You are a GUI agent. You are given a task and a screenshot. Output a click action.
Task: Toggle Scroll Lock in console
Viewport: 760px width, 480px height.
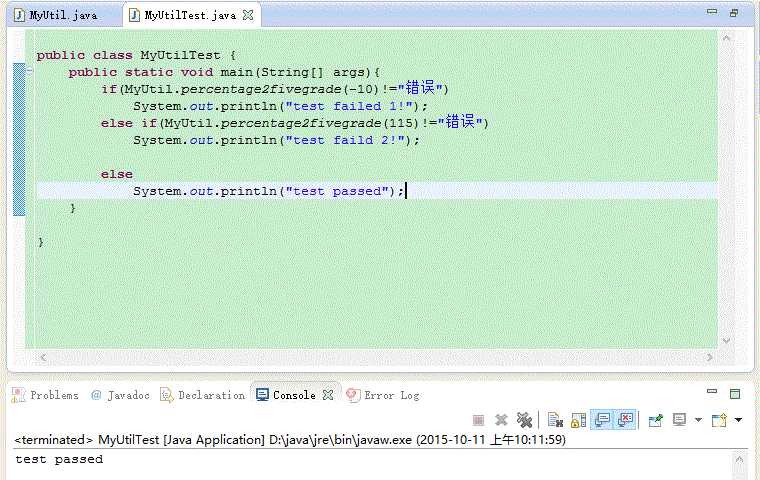578,420
